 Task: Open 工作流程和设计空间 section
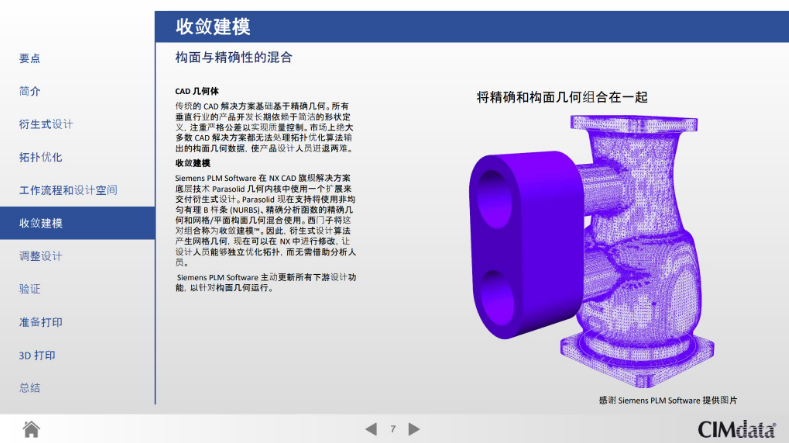(68, 190)
